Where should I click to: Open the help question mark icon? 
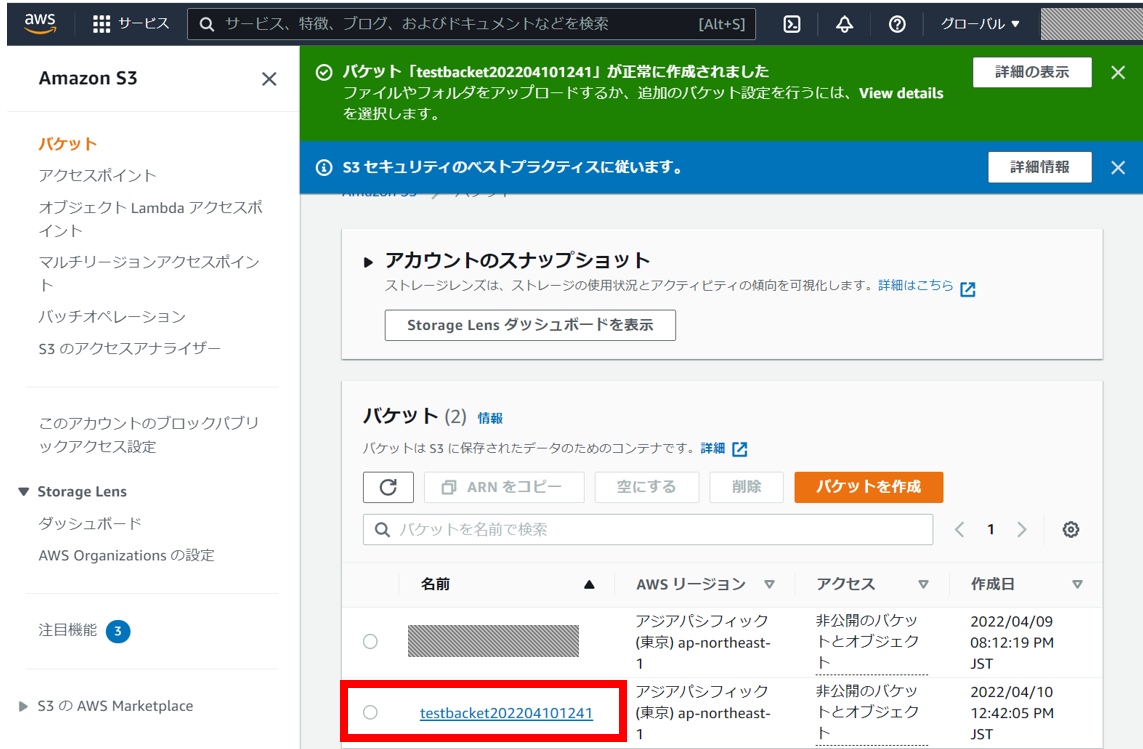tap(897, 24)
